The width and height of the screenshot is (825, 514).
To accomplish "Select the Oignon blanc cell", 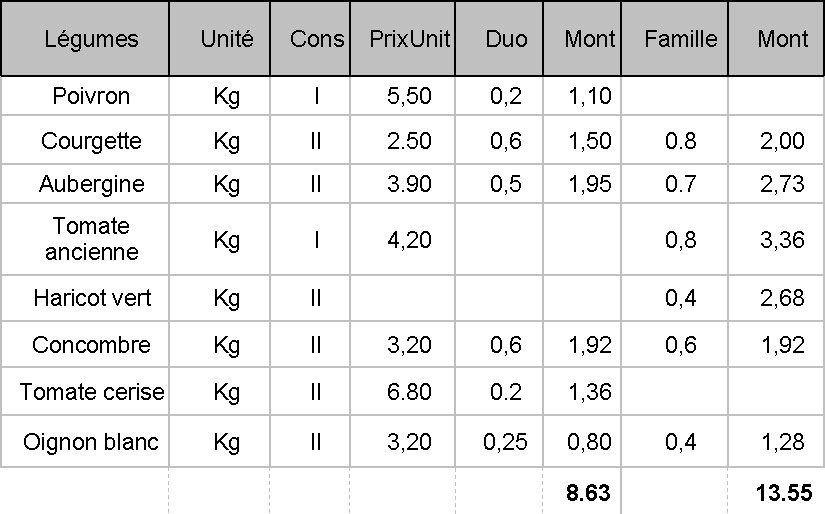I will pyautogui.click(x=91, y=442).
